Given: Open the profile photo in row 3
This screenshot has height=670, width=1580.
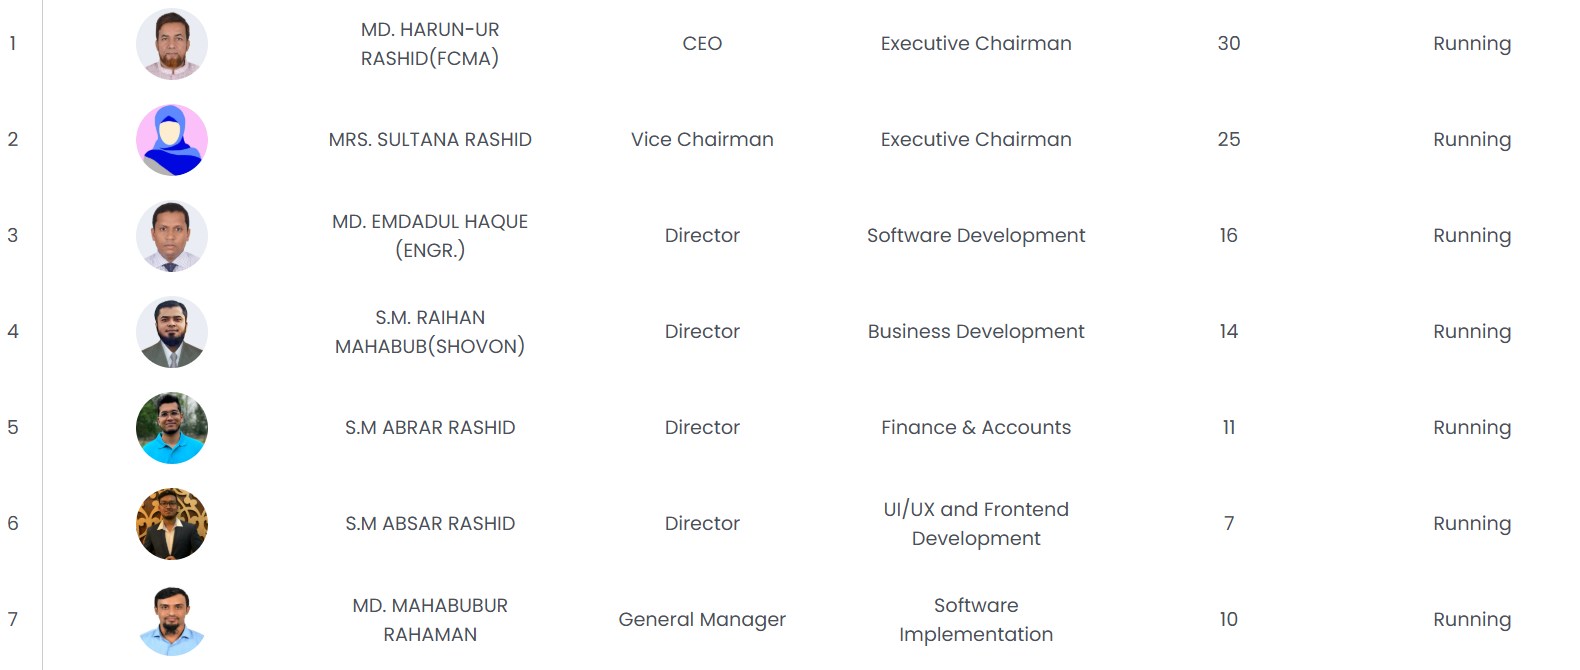Looking at the screenshot, I should point(172,236).
